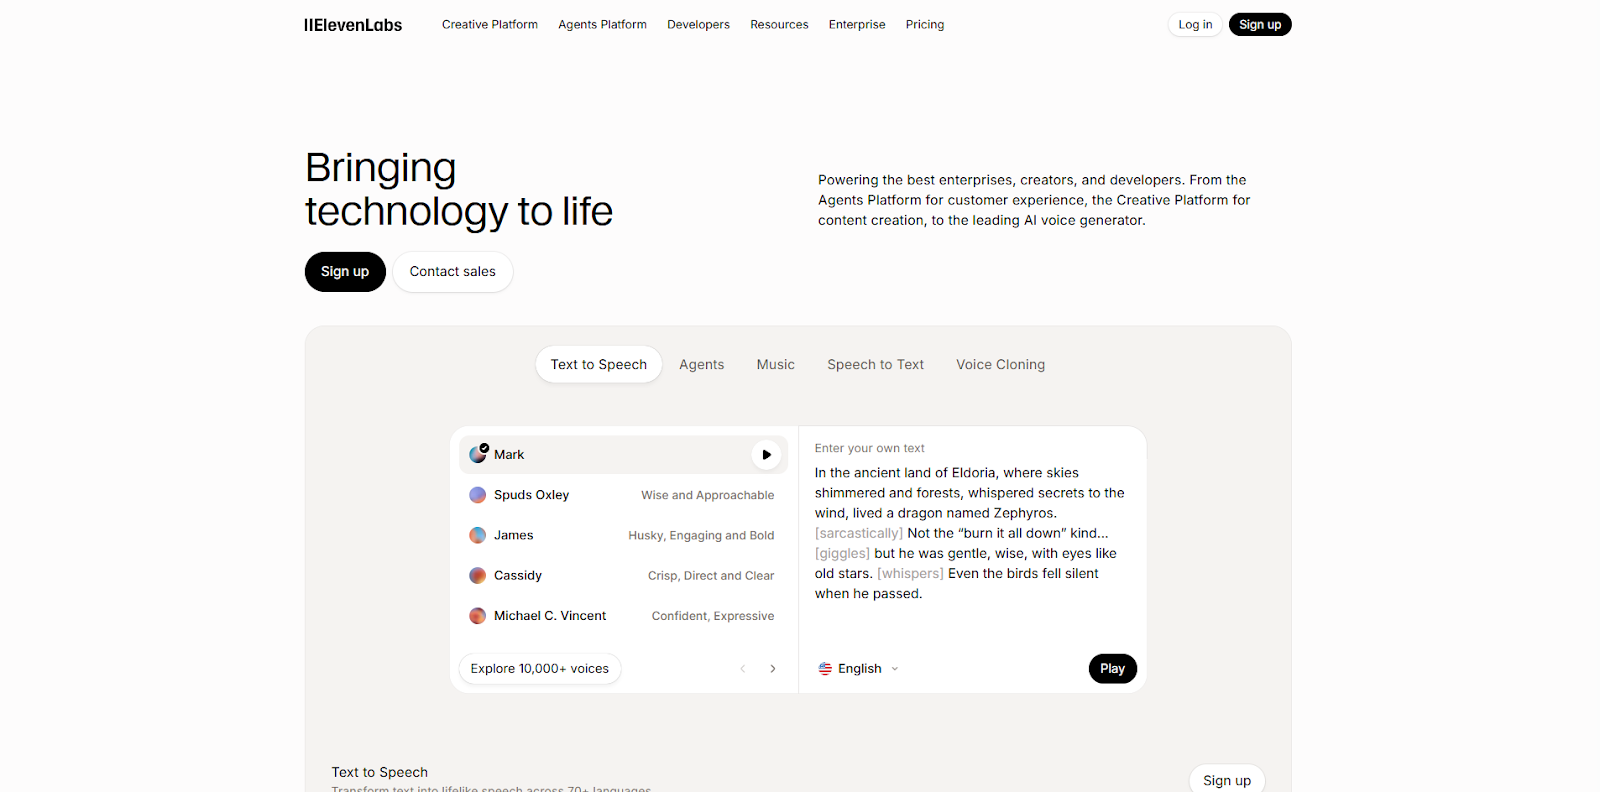Click the James avatar icon

point(478,535)
